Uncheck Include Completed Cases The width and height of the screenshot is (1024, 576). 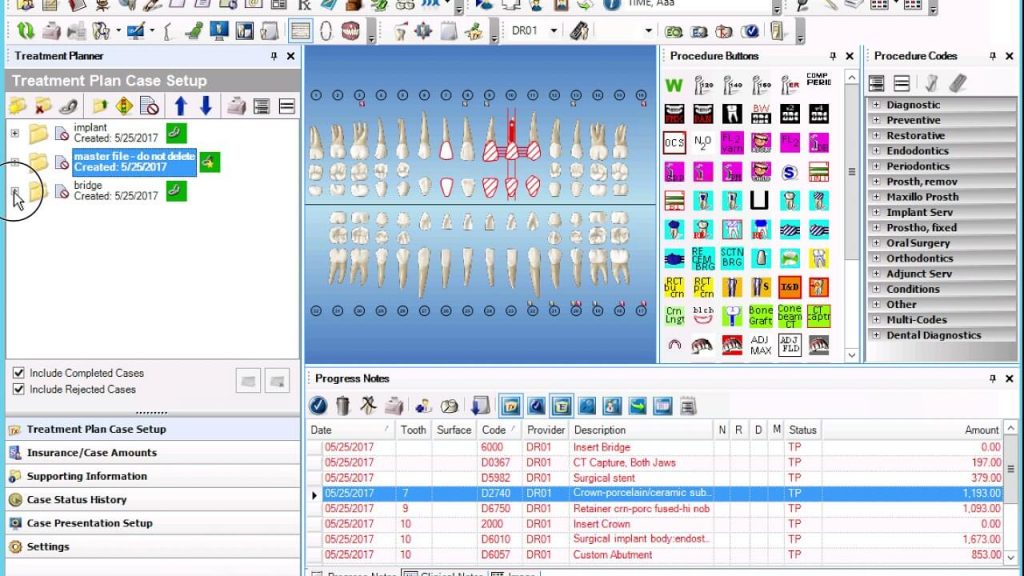(x=18, y=373)
